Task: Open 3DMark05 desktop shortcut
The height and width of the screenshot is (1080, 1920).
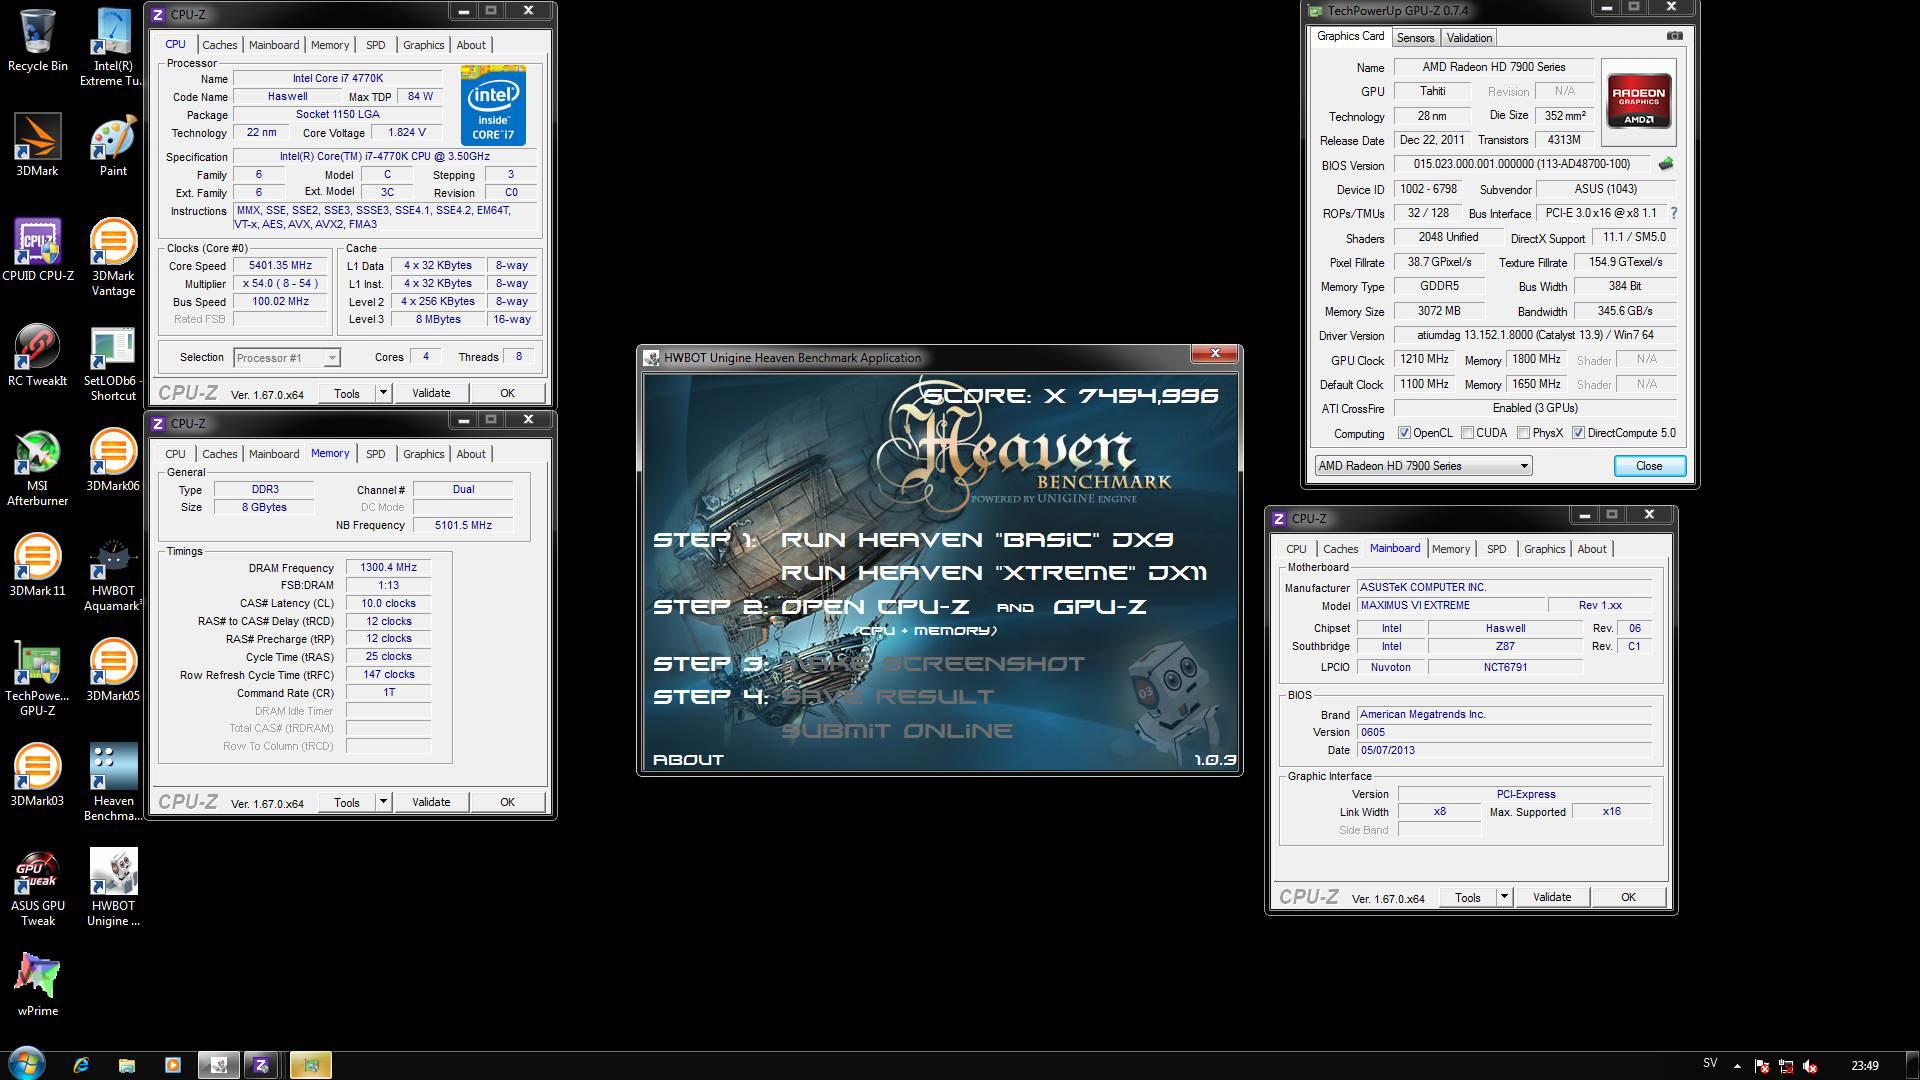Action: click(113, 670)
